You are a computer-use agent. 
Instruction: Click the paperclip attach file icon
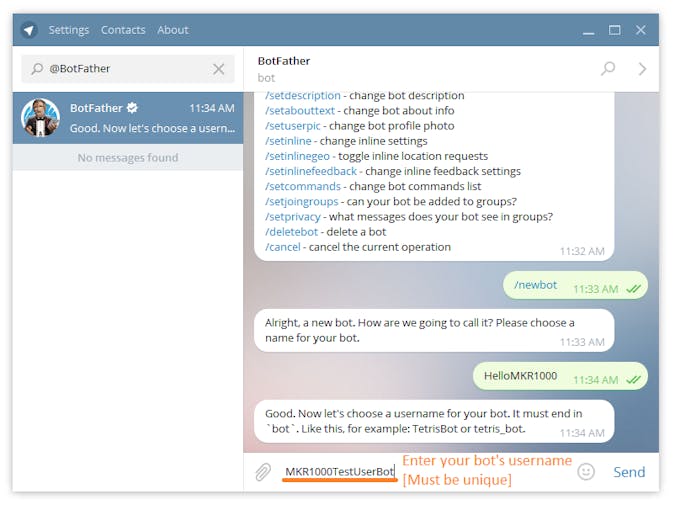[x=263, y=472]
